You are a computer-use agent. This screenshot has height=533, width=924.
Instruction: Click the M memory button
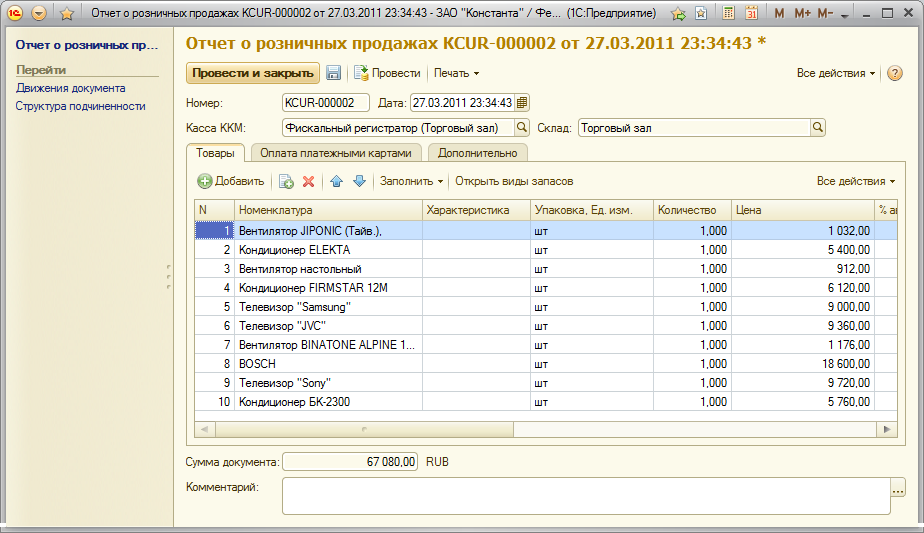click(x=779, y=13)
